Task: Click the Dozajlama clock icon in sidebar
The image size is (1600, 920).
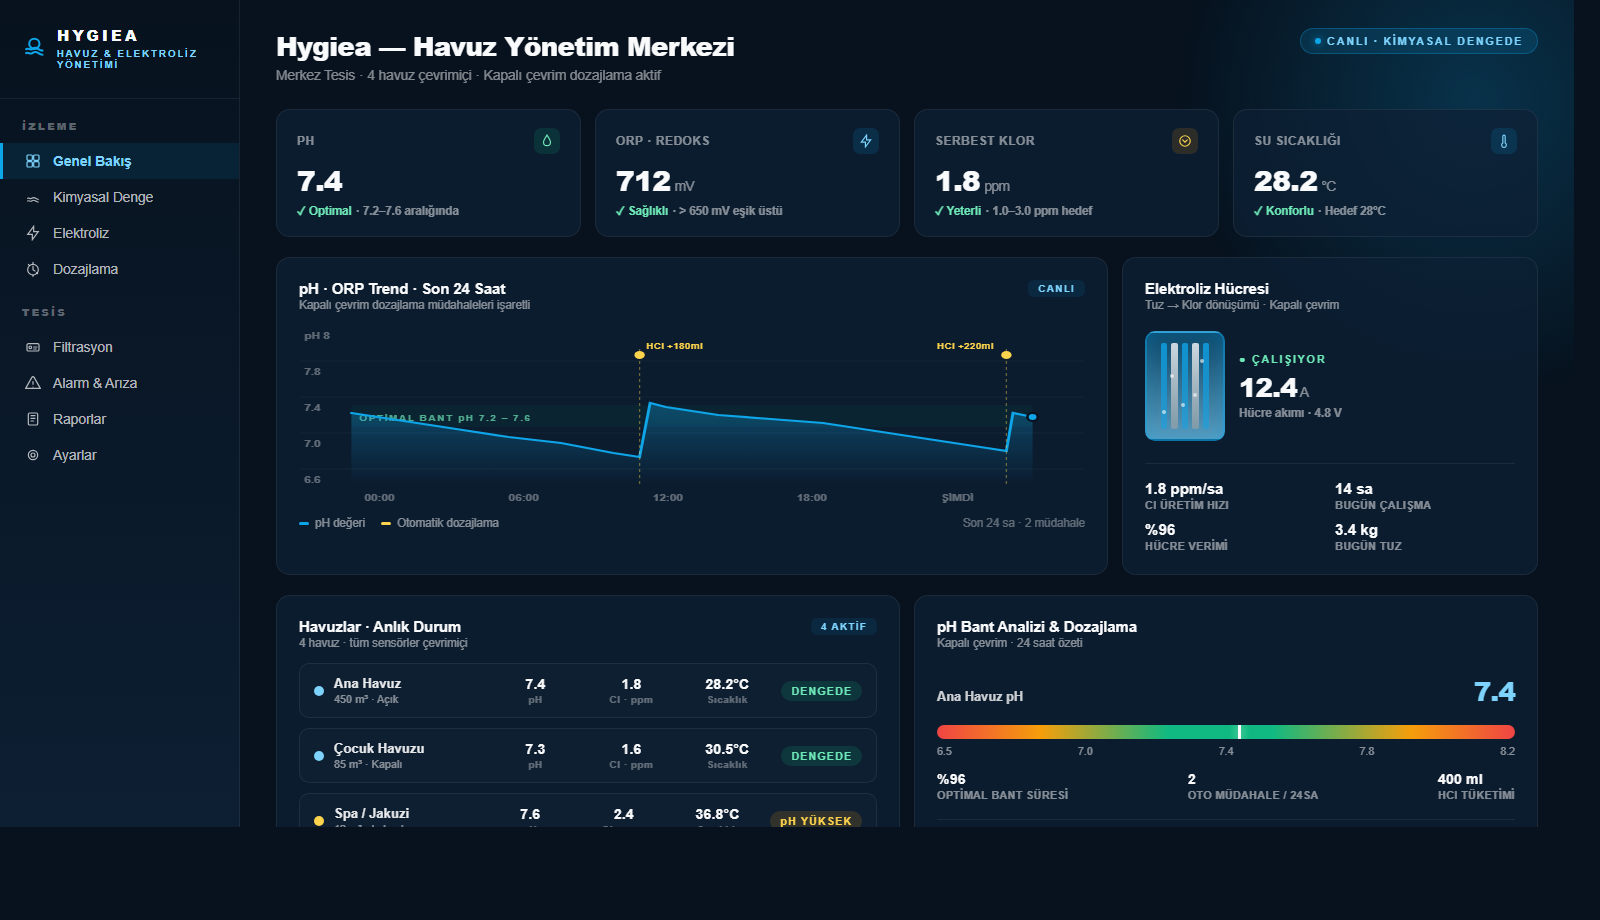Action: click(x=33, y=269)
